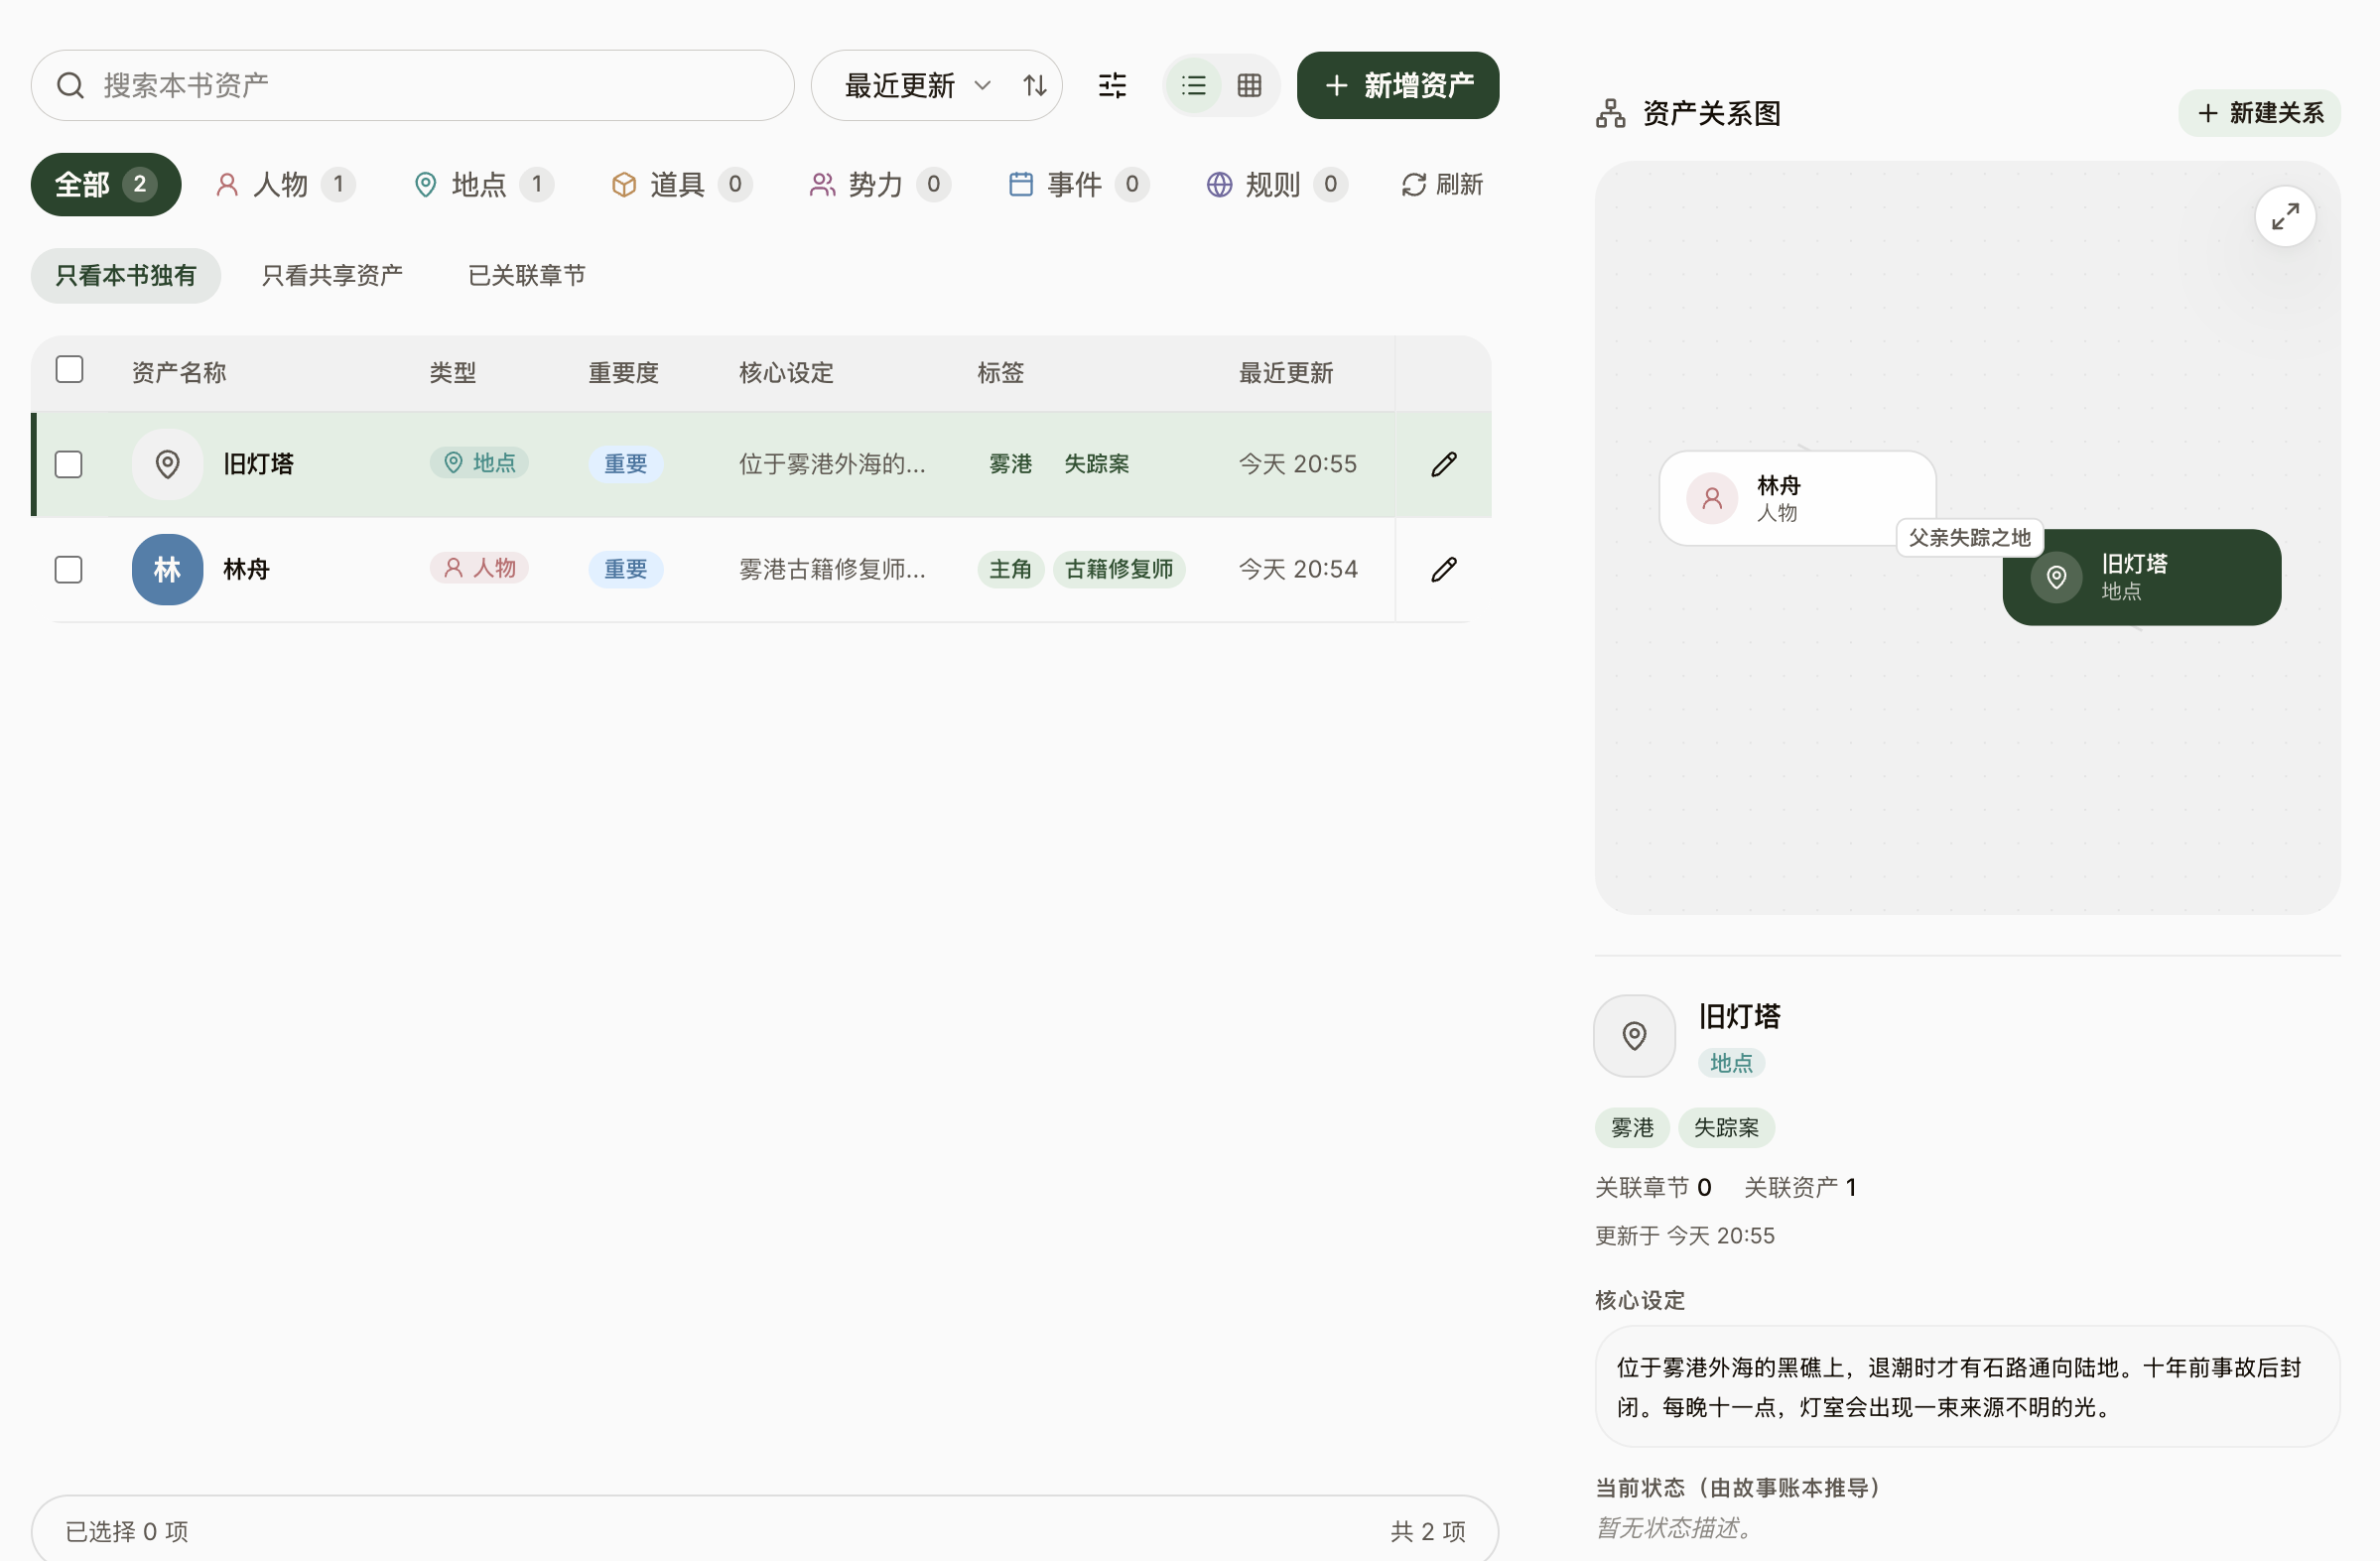
Task: Select the 势力 category tab
Action: (879, 185)
